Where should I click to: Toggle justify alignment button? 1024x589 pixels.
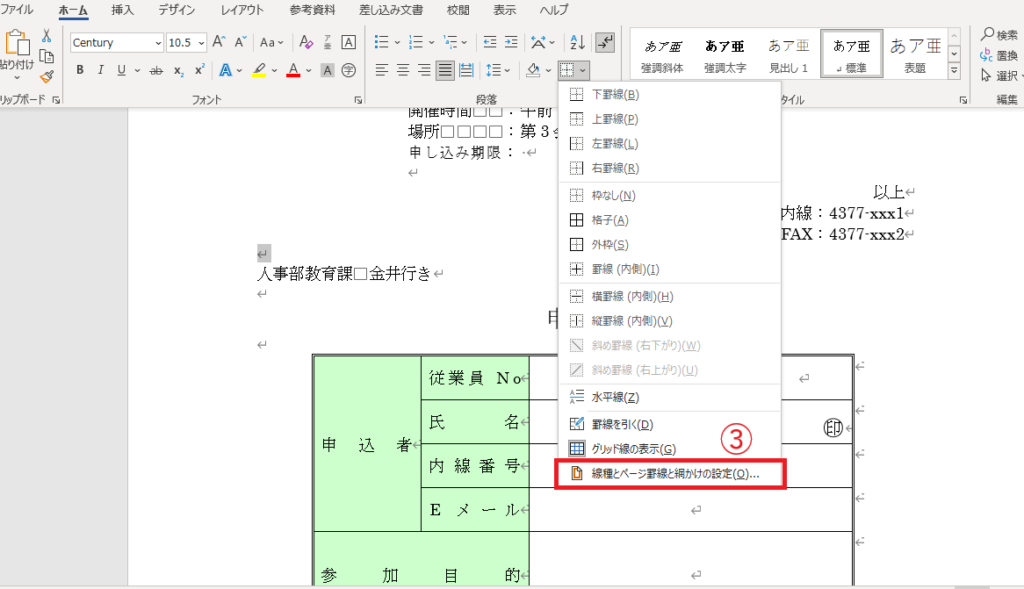[x=445, y=71]
